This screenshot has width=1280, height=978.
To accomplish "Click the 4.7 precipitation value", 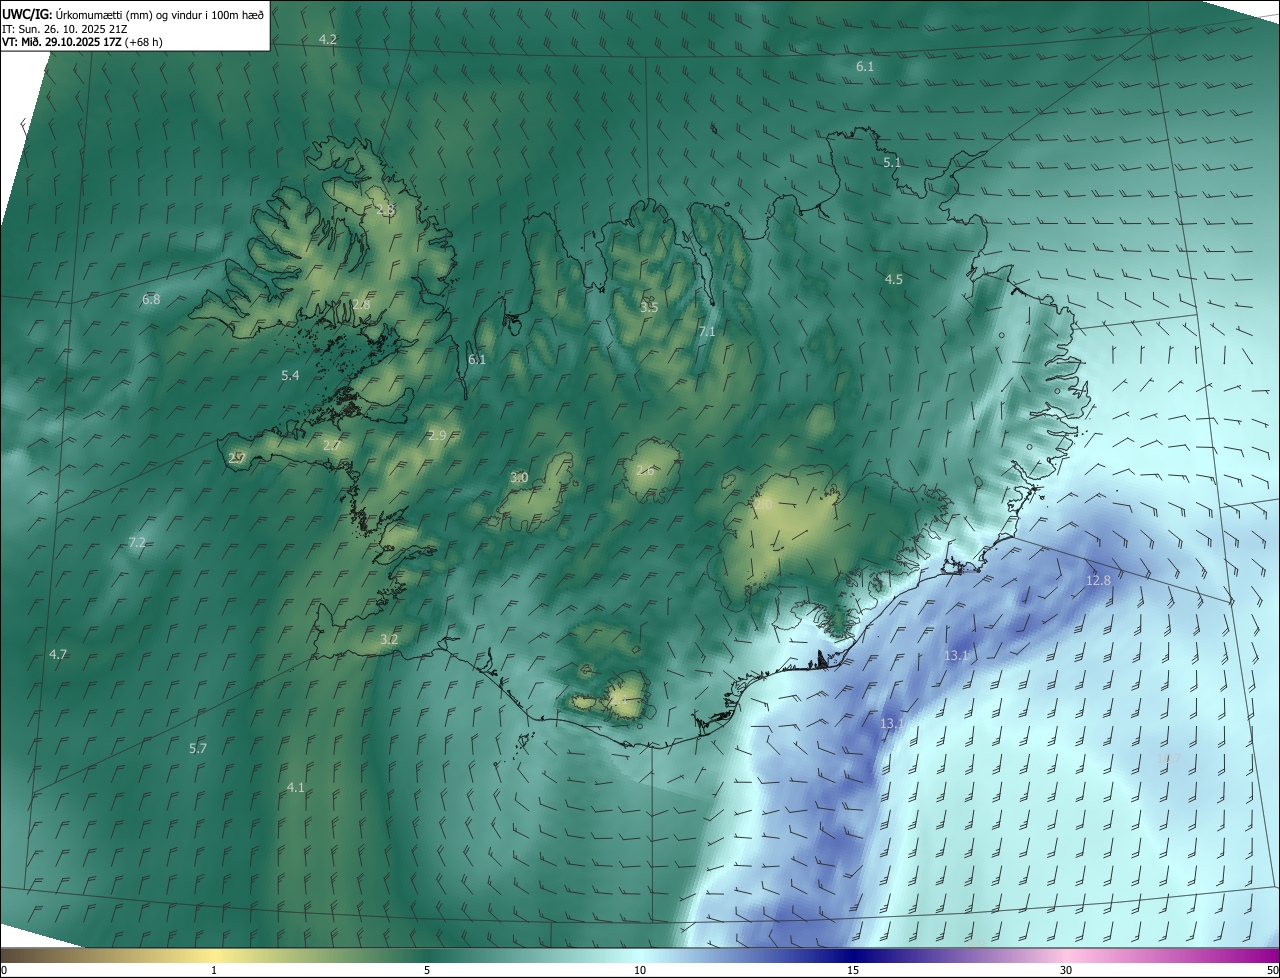I will [58, 654].
